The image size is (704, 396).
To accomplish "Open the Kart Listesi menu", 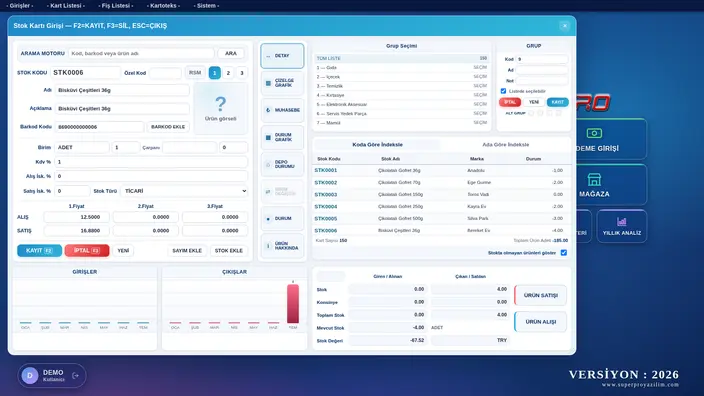I will (66, 6).
